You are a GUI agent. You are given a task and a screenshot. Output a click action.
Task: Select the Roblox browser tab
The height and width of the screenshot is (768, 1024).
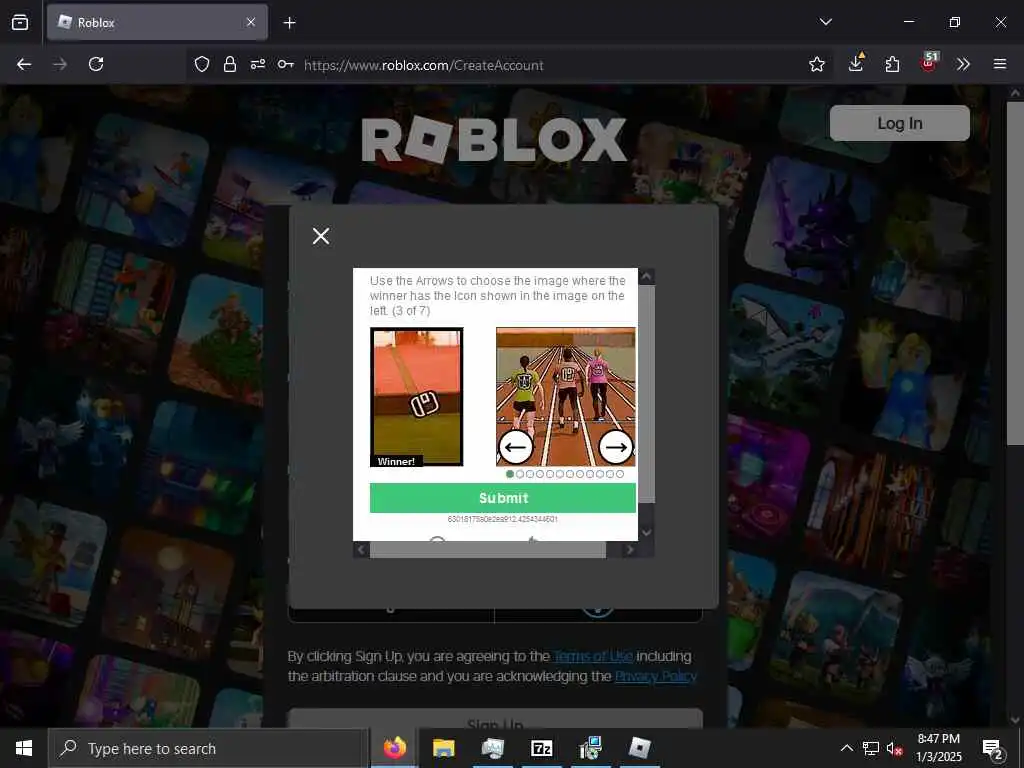(x=157, y=22)
